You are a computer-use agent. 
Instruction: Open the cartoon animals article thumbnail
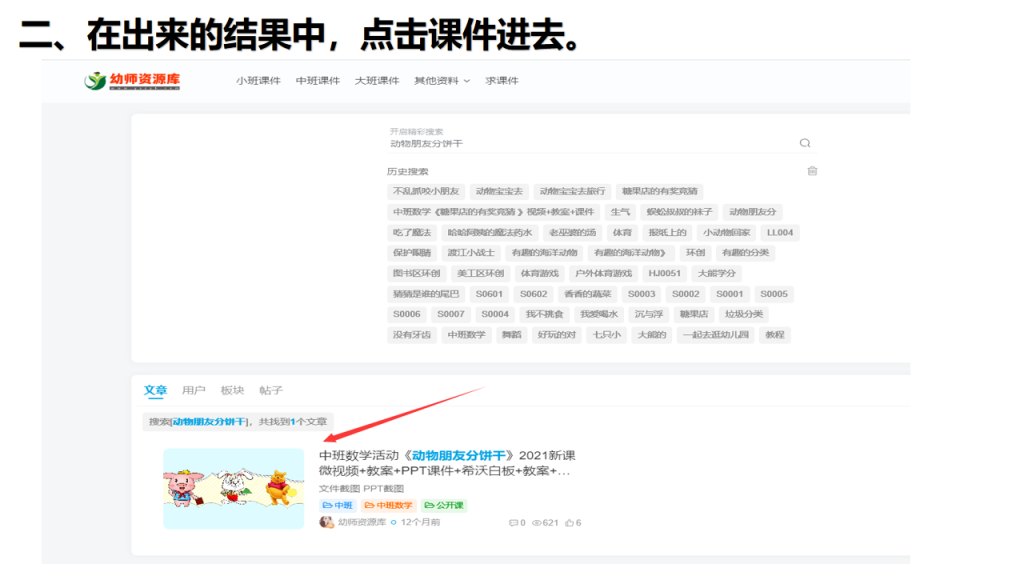point(233,488)
